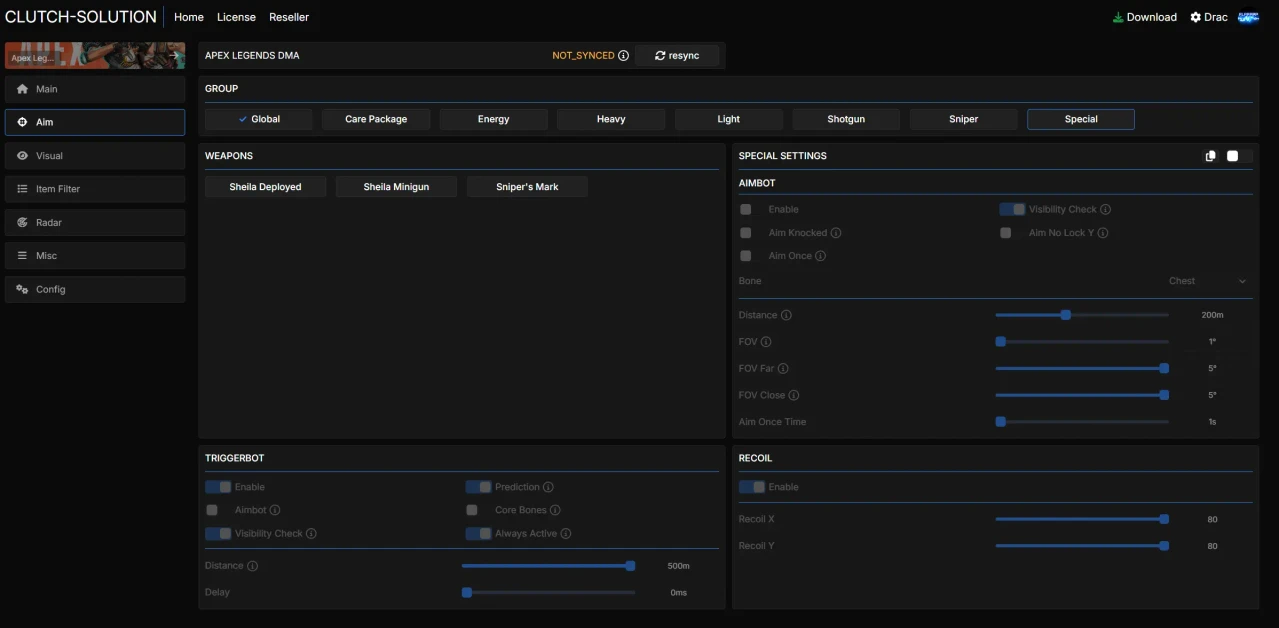Click info icon next to Core Bones
1279x628 pixels.
(555, 510)
